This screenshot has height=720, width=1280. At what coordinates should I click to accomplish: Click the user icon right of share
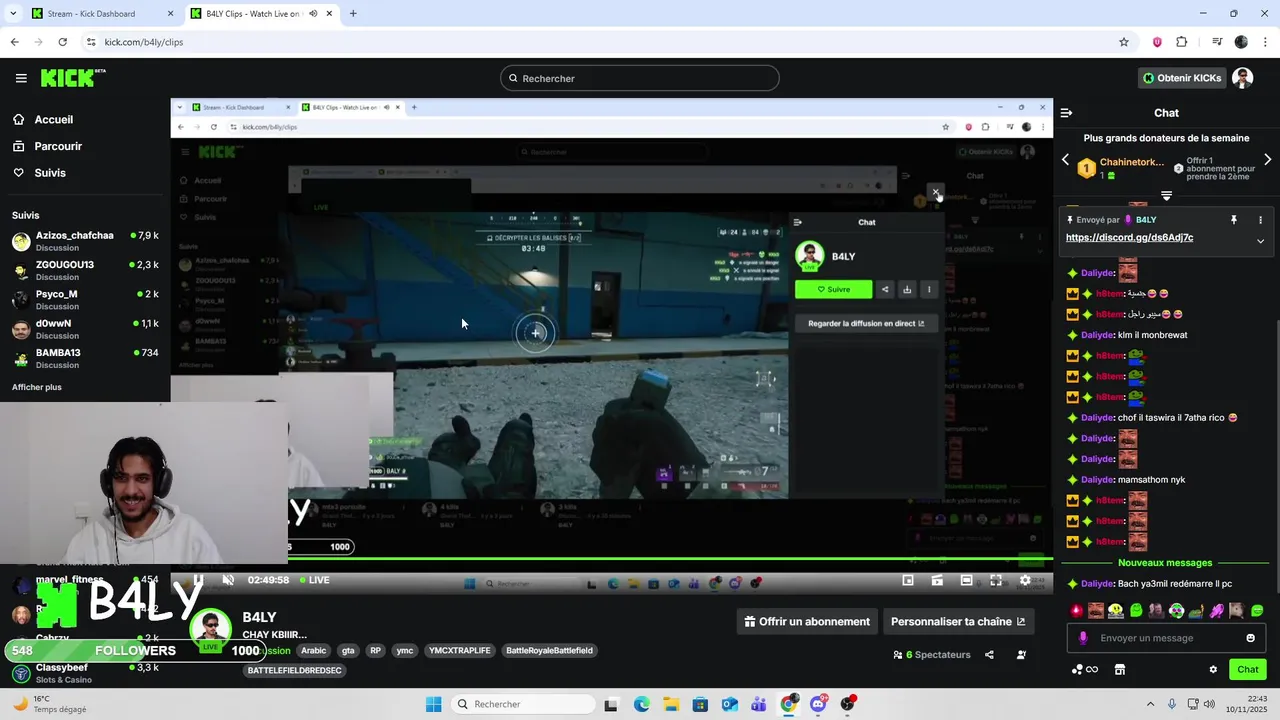pyautogui.click(x=1021, y=655)
